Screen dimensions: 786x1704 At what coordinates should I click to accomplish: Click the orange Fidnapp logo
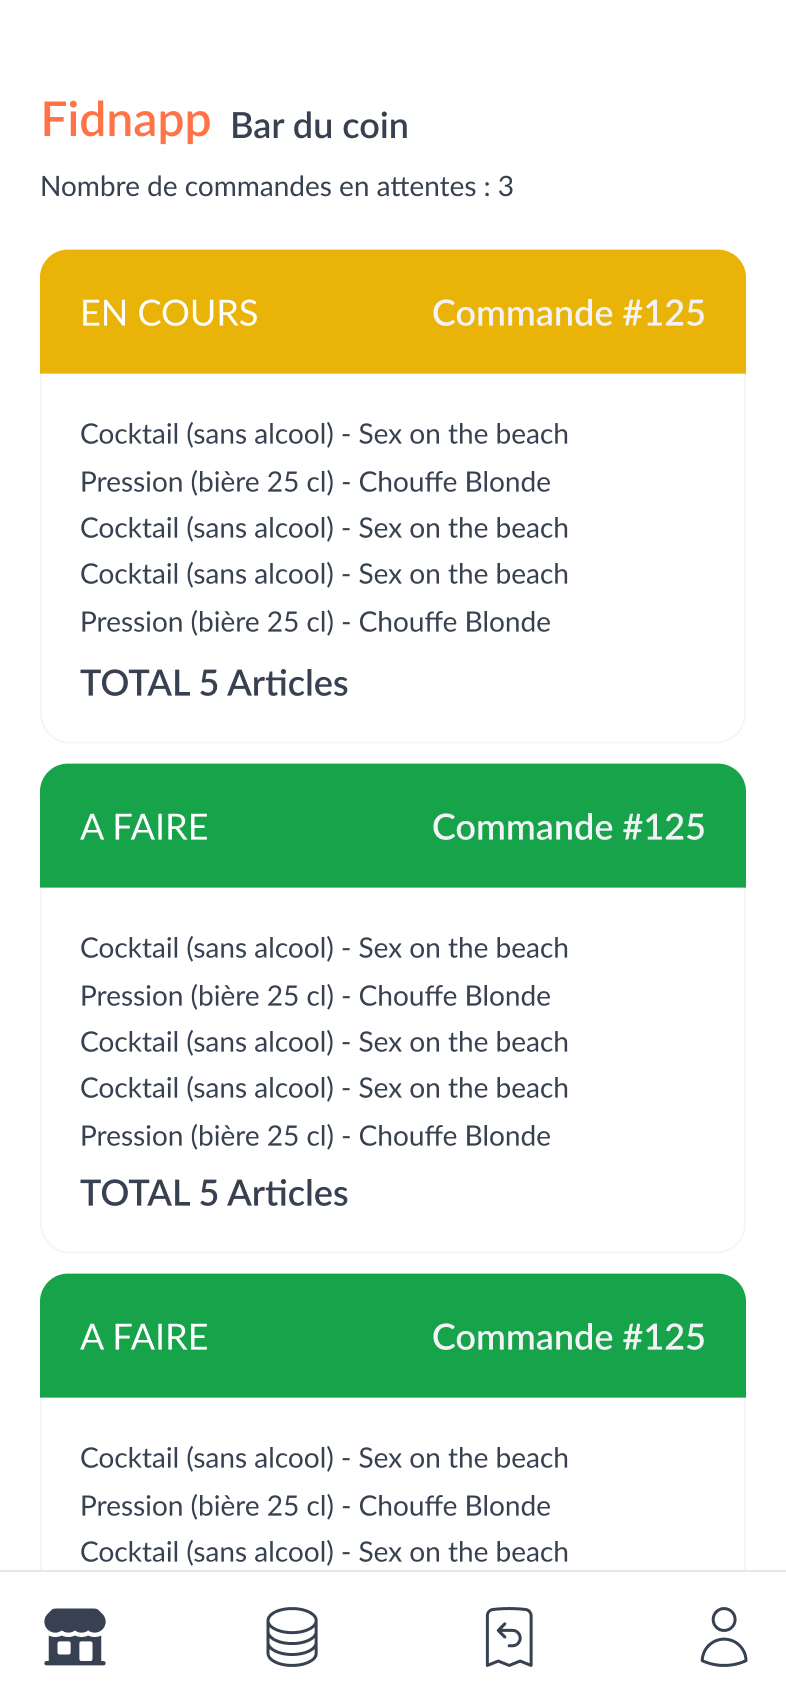[x=126, y=121]
